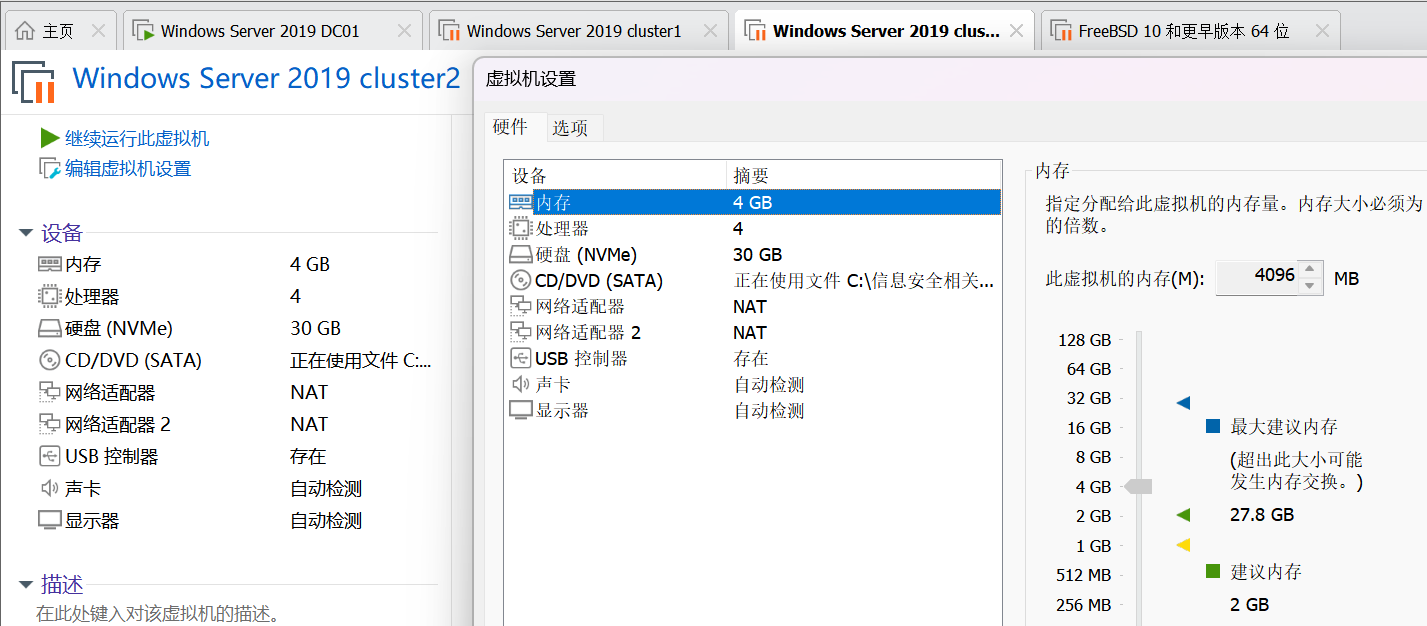Click the 硬盘 (NVMe) disk icon
The height and width of the screenshot is (626, 1427).
(521, 253)
